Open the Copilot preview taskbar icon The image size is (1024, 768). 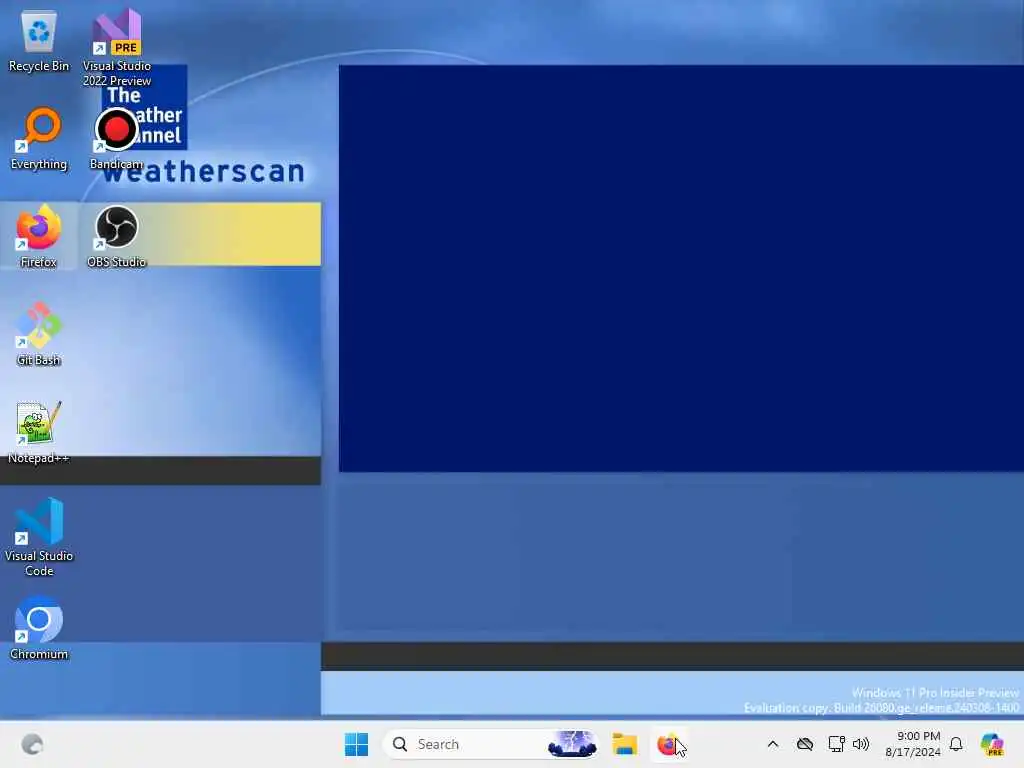(992, 744)
